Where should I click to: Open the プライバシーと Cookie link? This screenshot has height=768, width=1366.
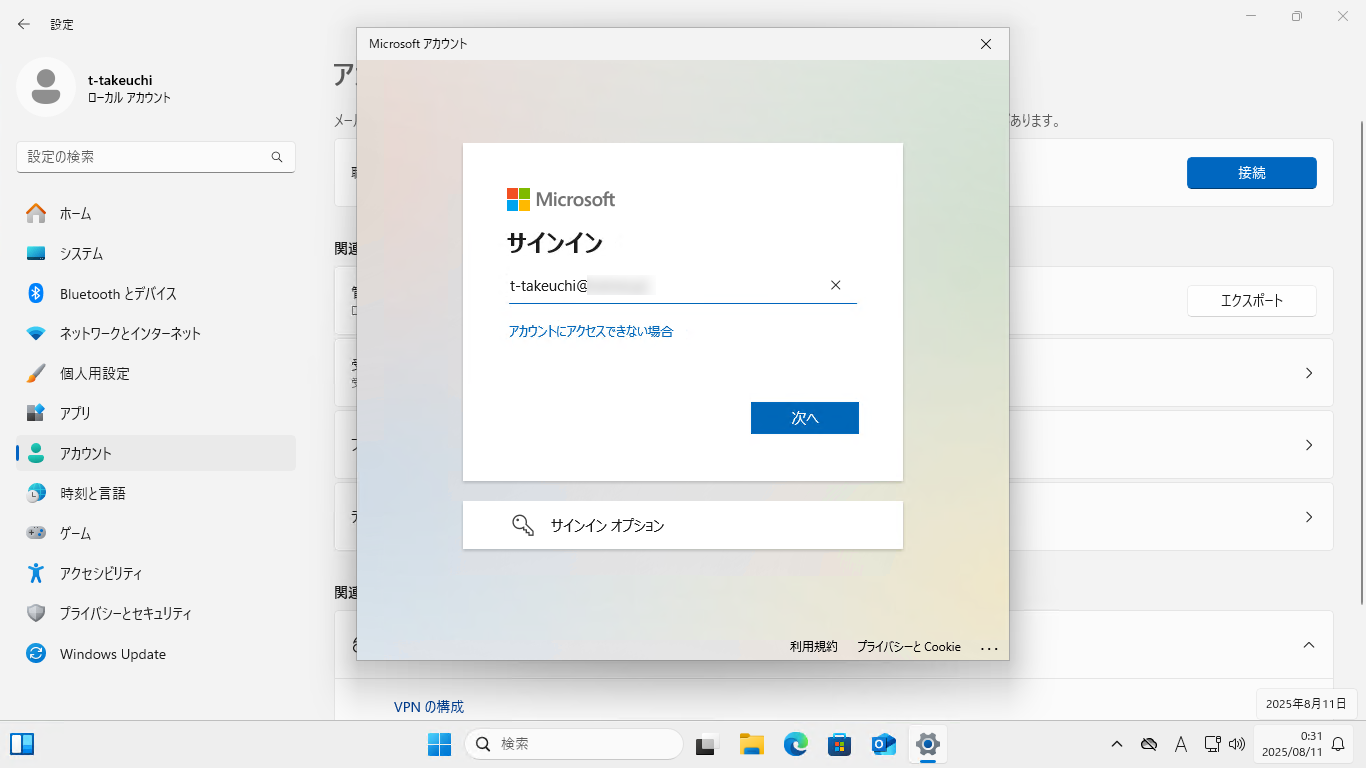point(909,647)
